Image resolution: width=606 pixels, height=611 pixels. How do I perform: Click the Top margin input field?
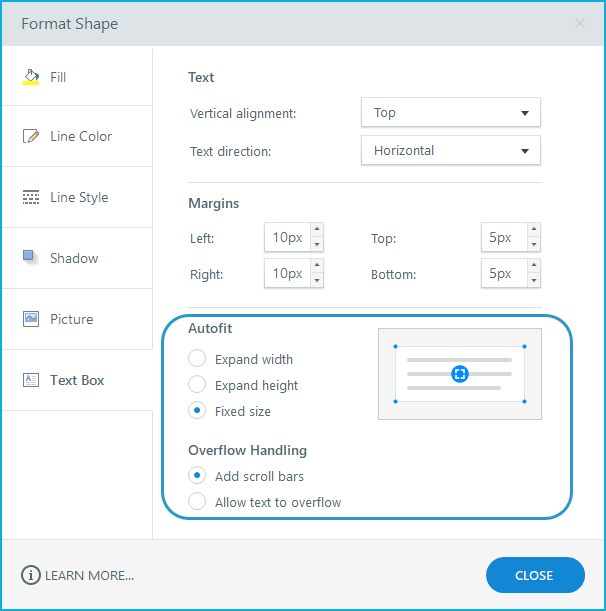click(504, 237)
